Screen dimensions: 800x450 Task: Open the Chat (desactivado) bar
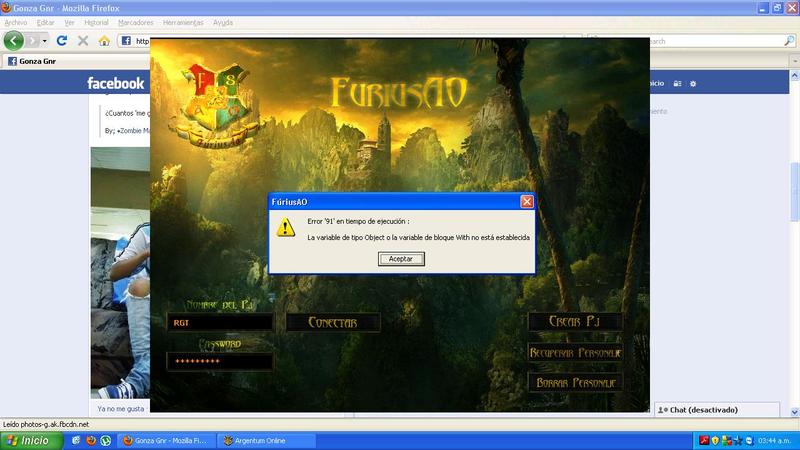tap(717, 410)
